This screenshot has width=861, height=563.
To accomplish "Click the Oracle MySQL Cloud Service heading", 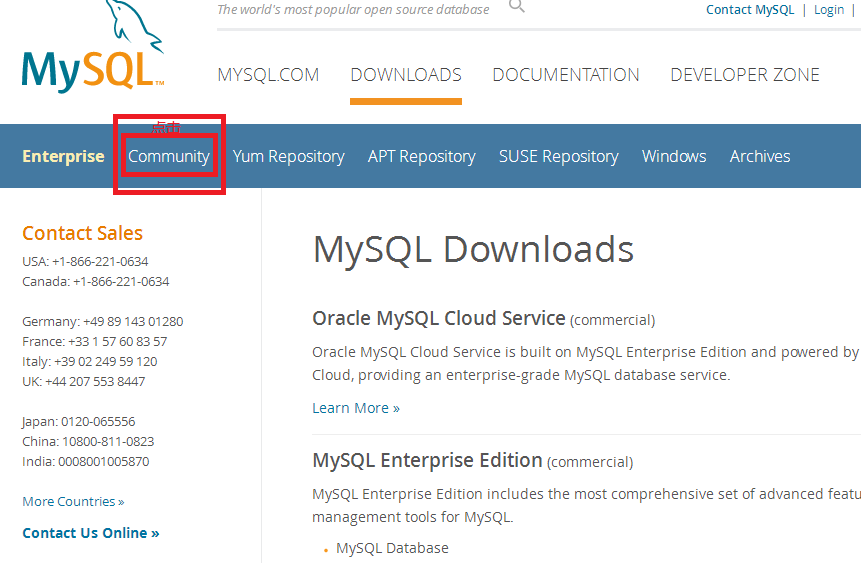I will point(439,319).
